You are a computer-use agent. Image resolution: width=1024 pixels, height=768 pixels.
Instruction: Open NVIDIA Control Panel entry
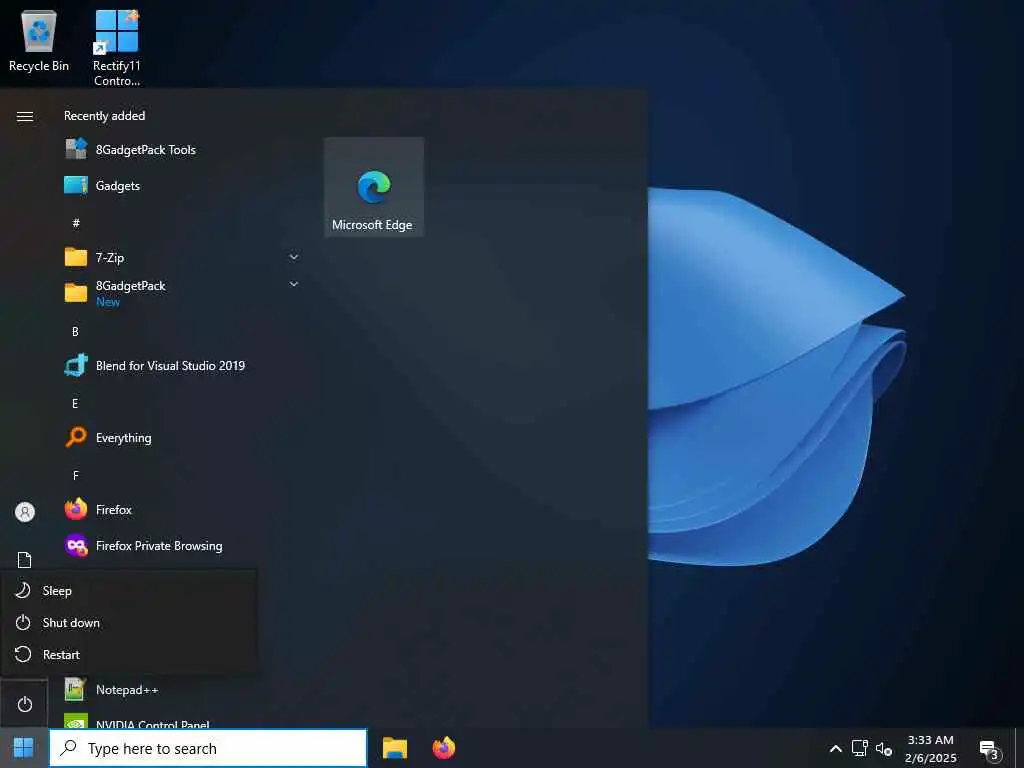(x=183, y=721)
